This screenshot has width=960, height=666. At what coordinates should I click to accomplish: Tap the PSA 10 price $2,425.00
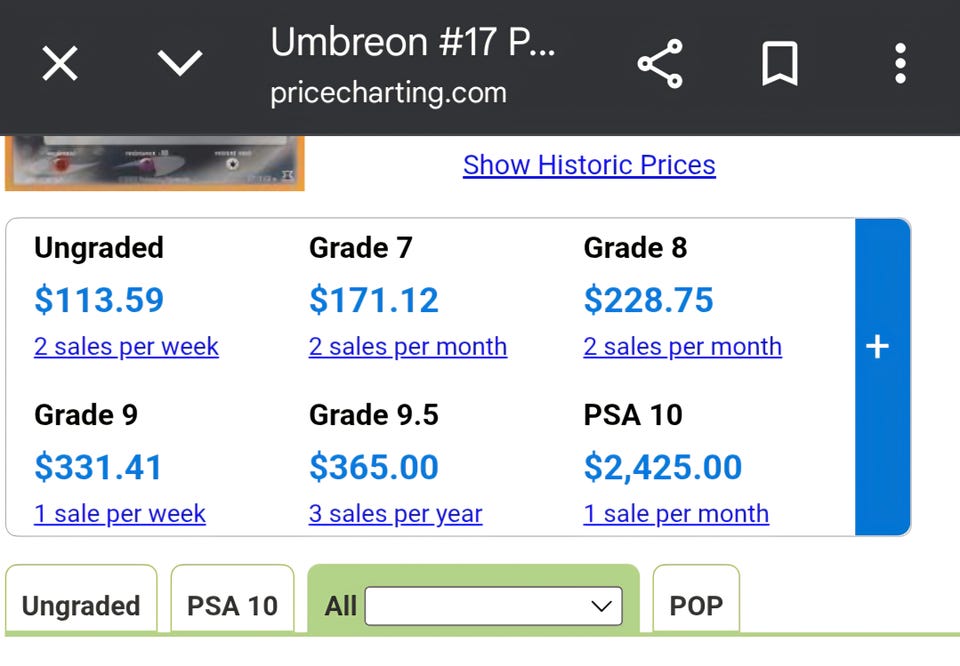click(x=663, y=467)
